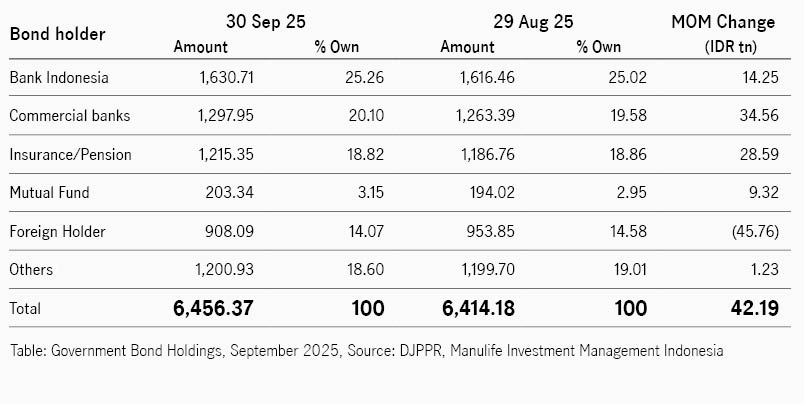Click the 6,414.18 total amount cell
804x404 pixels.
pyautogui.click(x=469, y=309)
